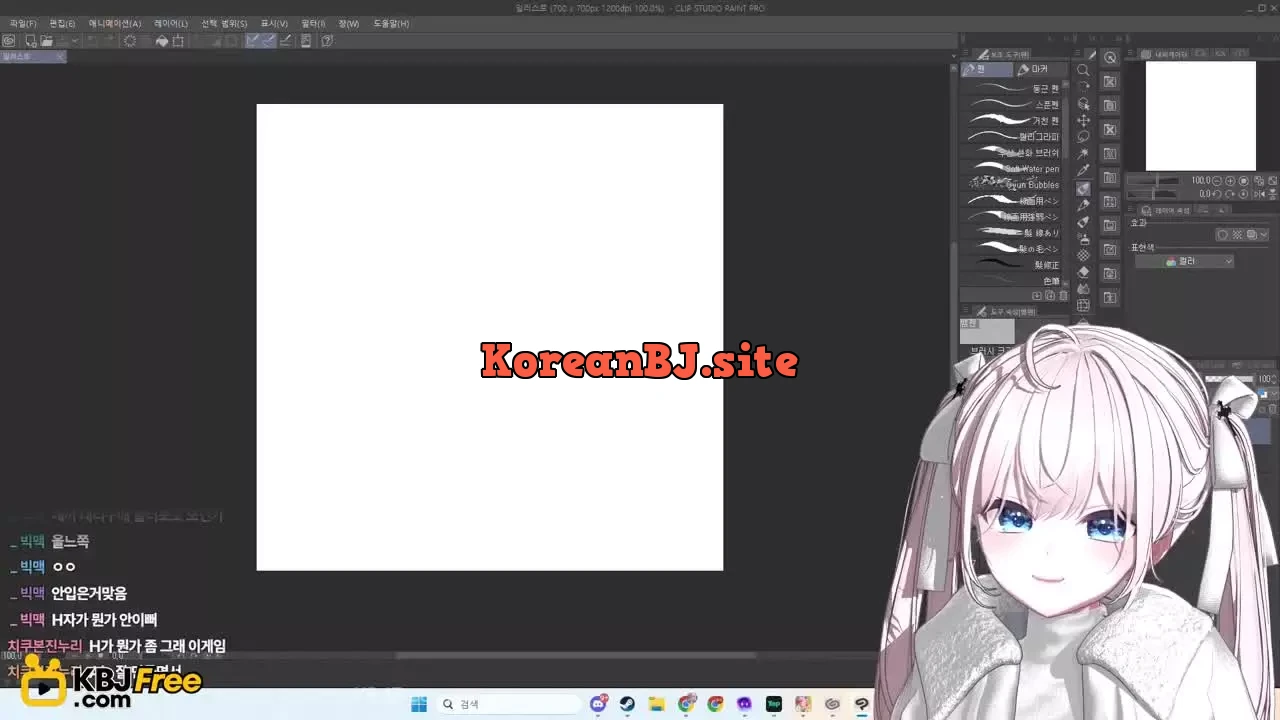Viewport: 1280px width, 720px height.
Task: Open the 애니메이션(A) menu
Action: pyautogui.click(x=114, y=23)
